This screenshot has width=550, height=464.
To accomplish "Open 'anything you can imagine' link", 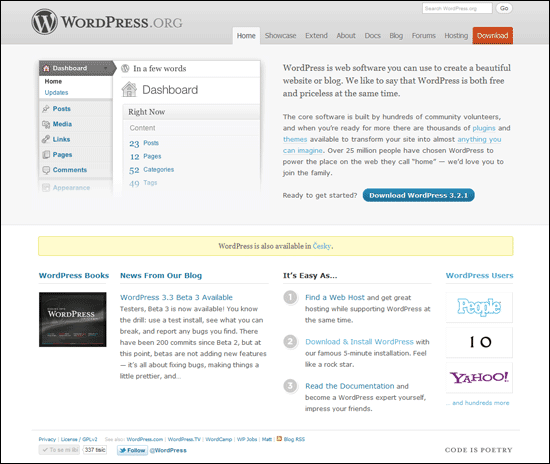I will coord(479,139).
